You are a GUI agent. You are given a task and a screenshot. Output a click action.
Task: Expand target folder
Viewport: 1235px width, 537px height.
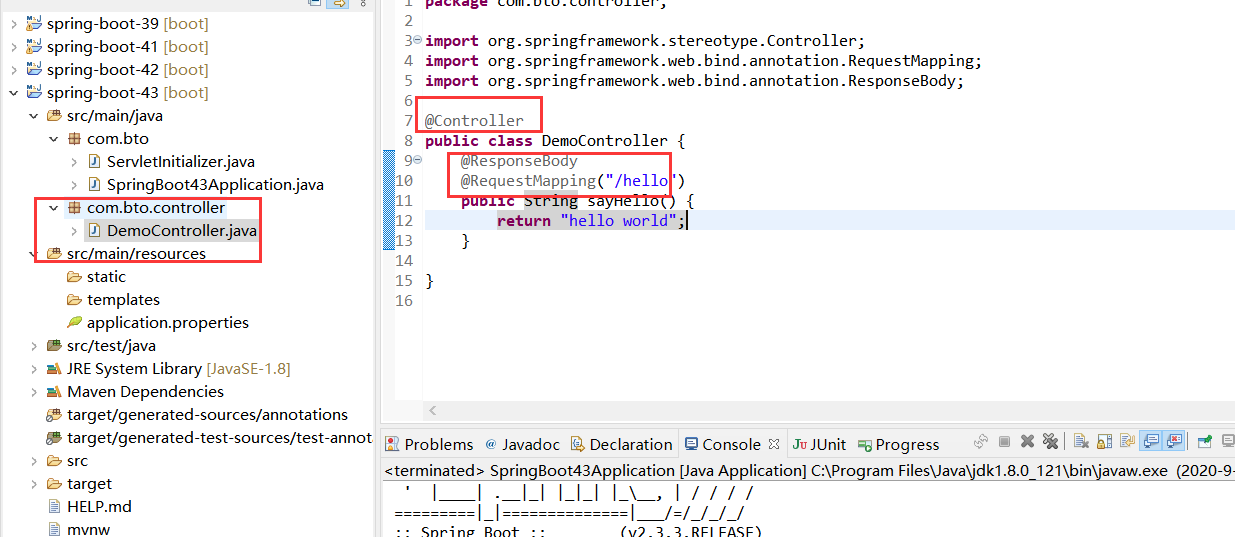coord(33,483)
